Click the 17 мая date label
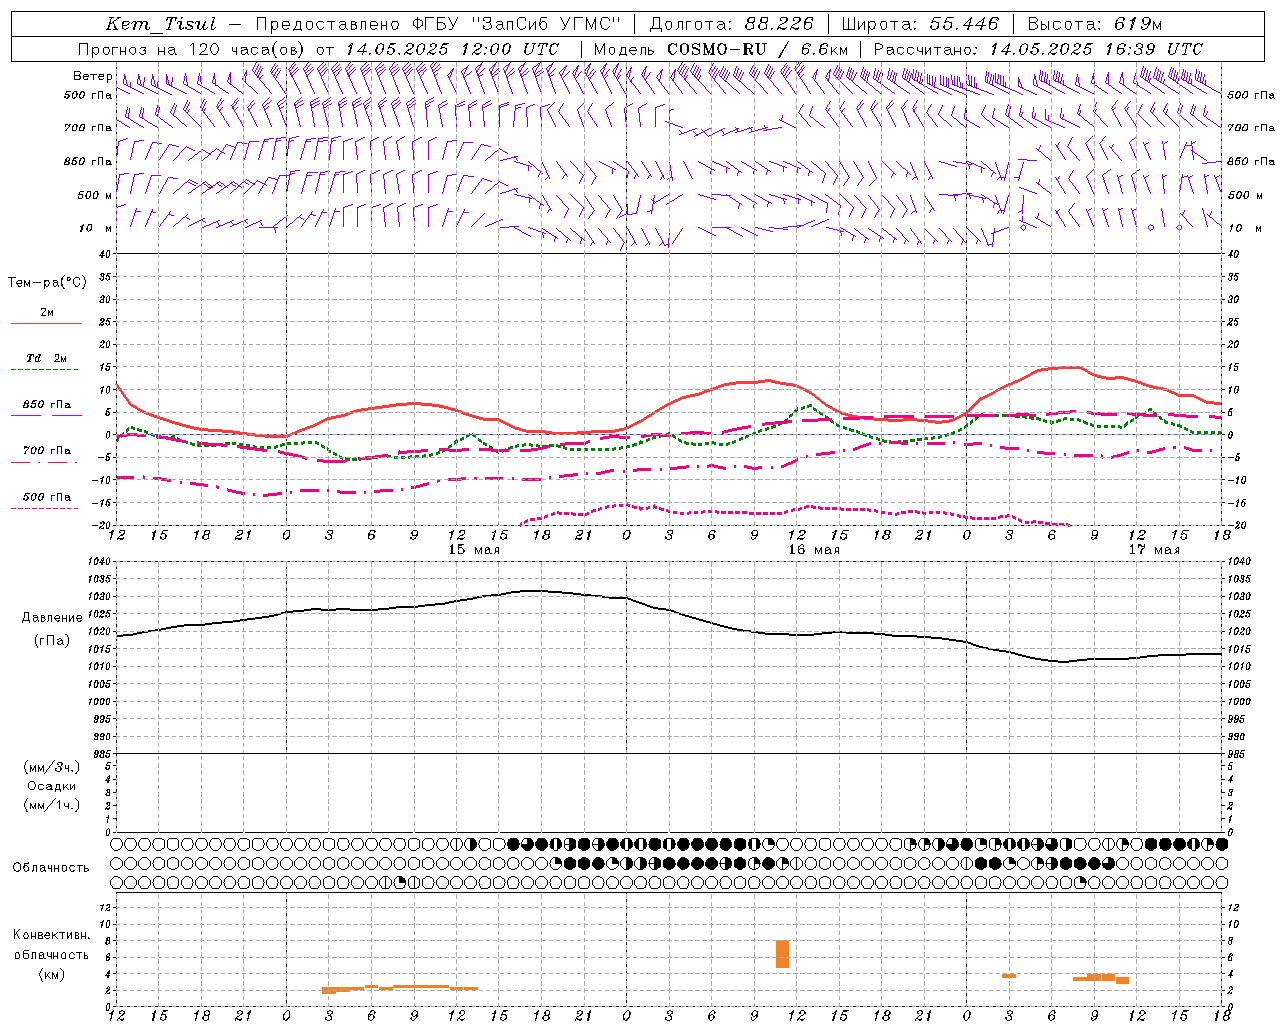Viewport: 1280px width, 1024px height. 1154,550
